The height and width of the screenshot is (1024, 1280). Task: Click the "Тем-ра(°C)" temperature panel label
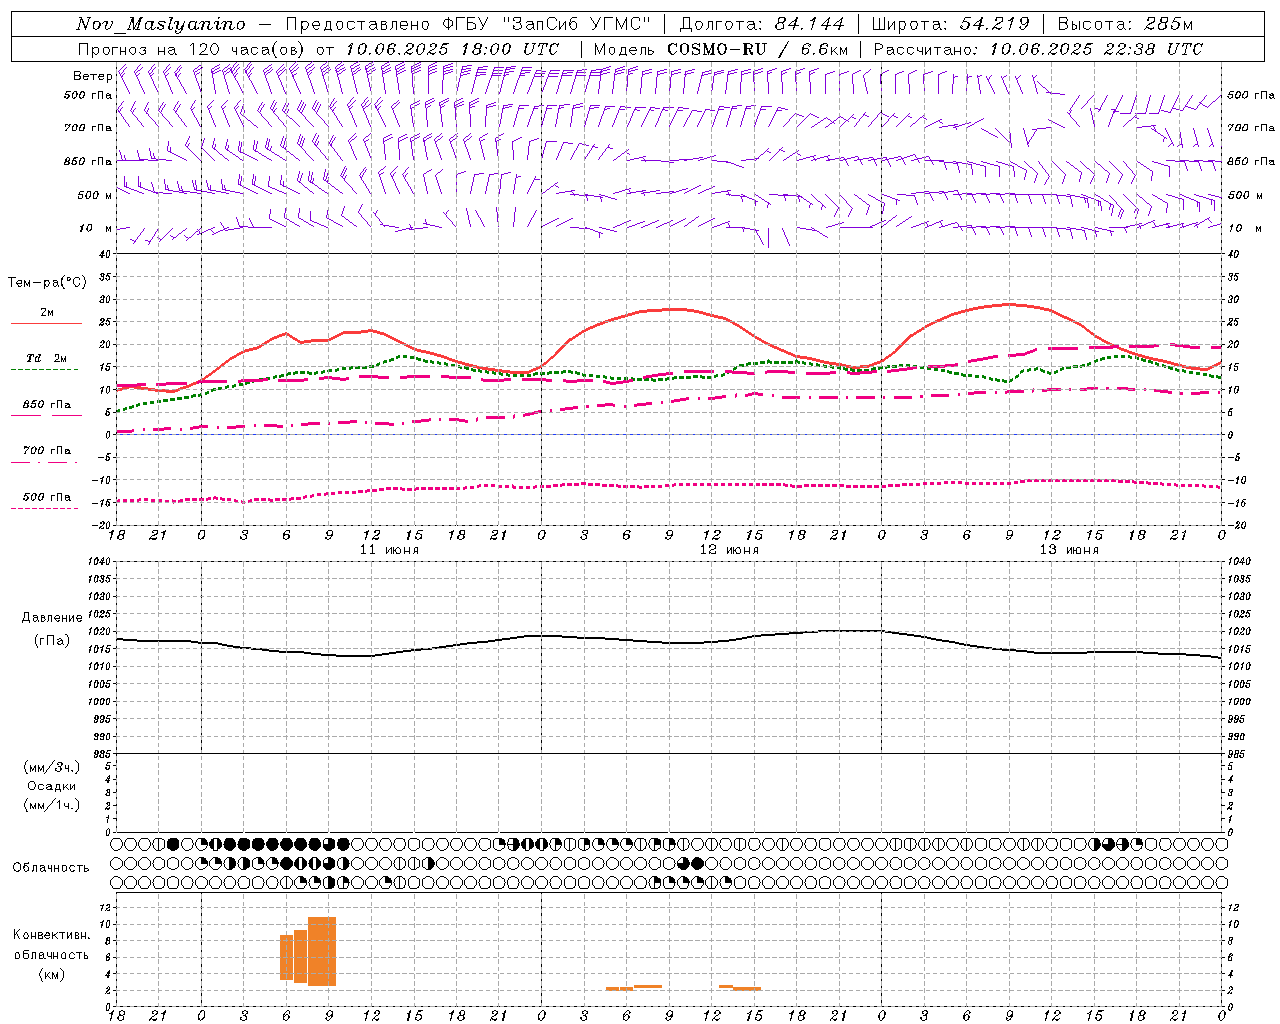pyautogui.click(x=47, y=283)
